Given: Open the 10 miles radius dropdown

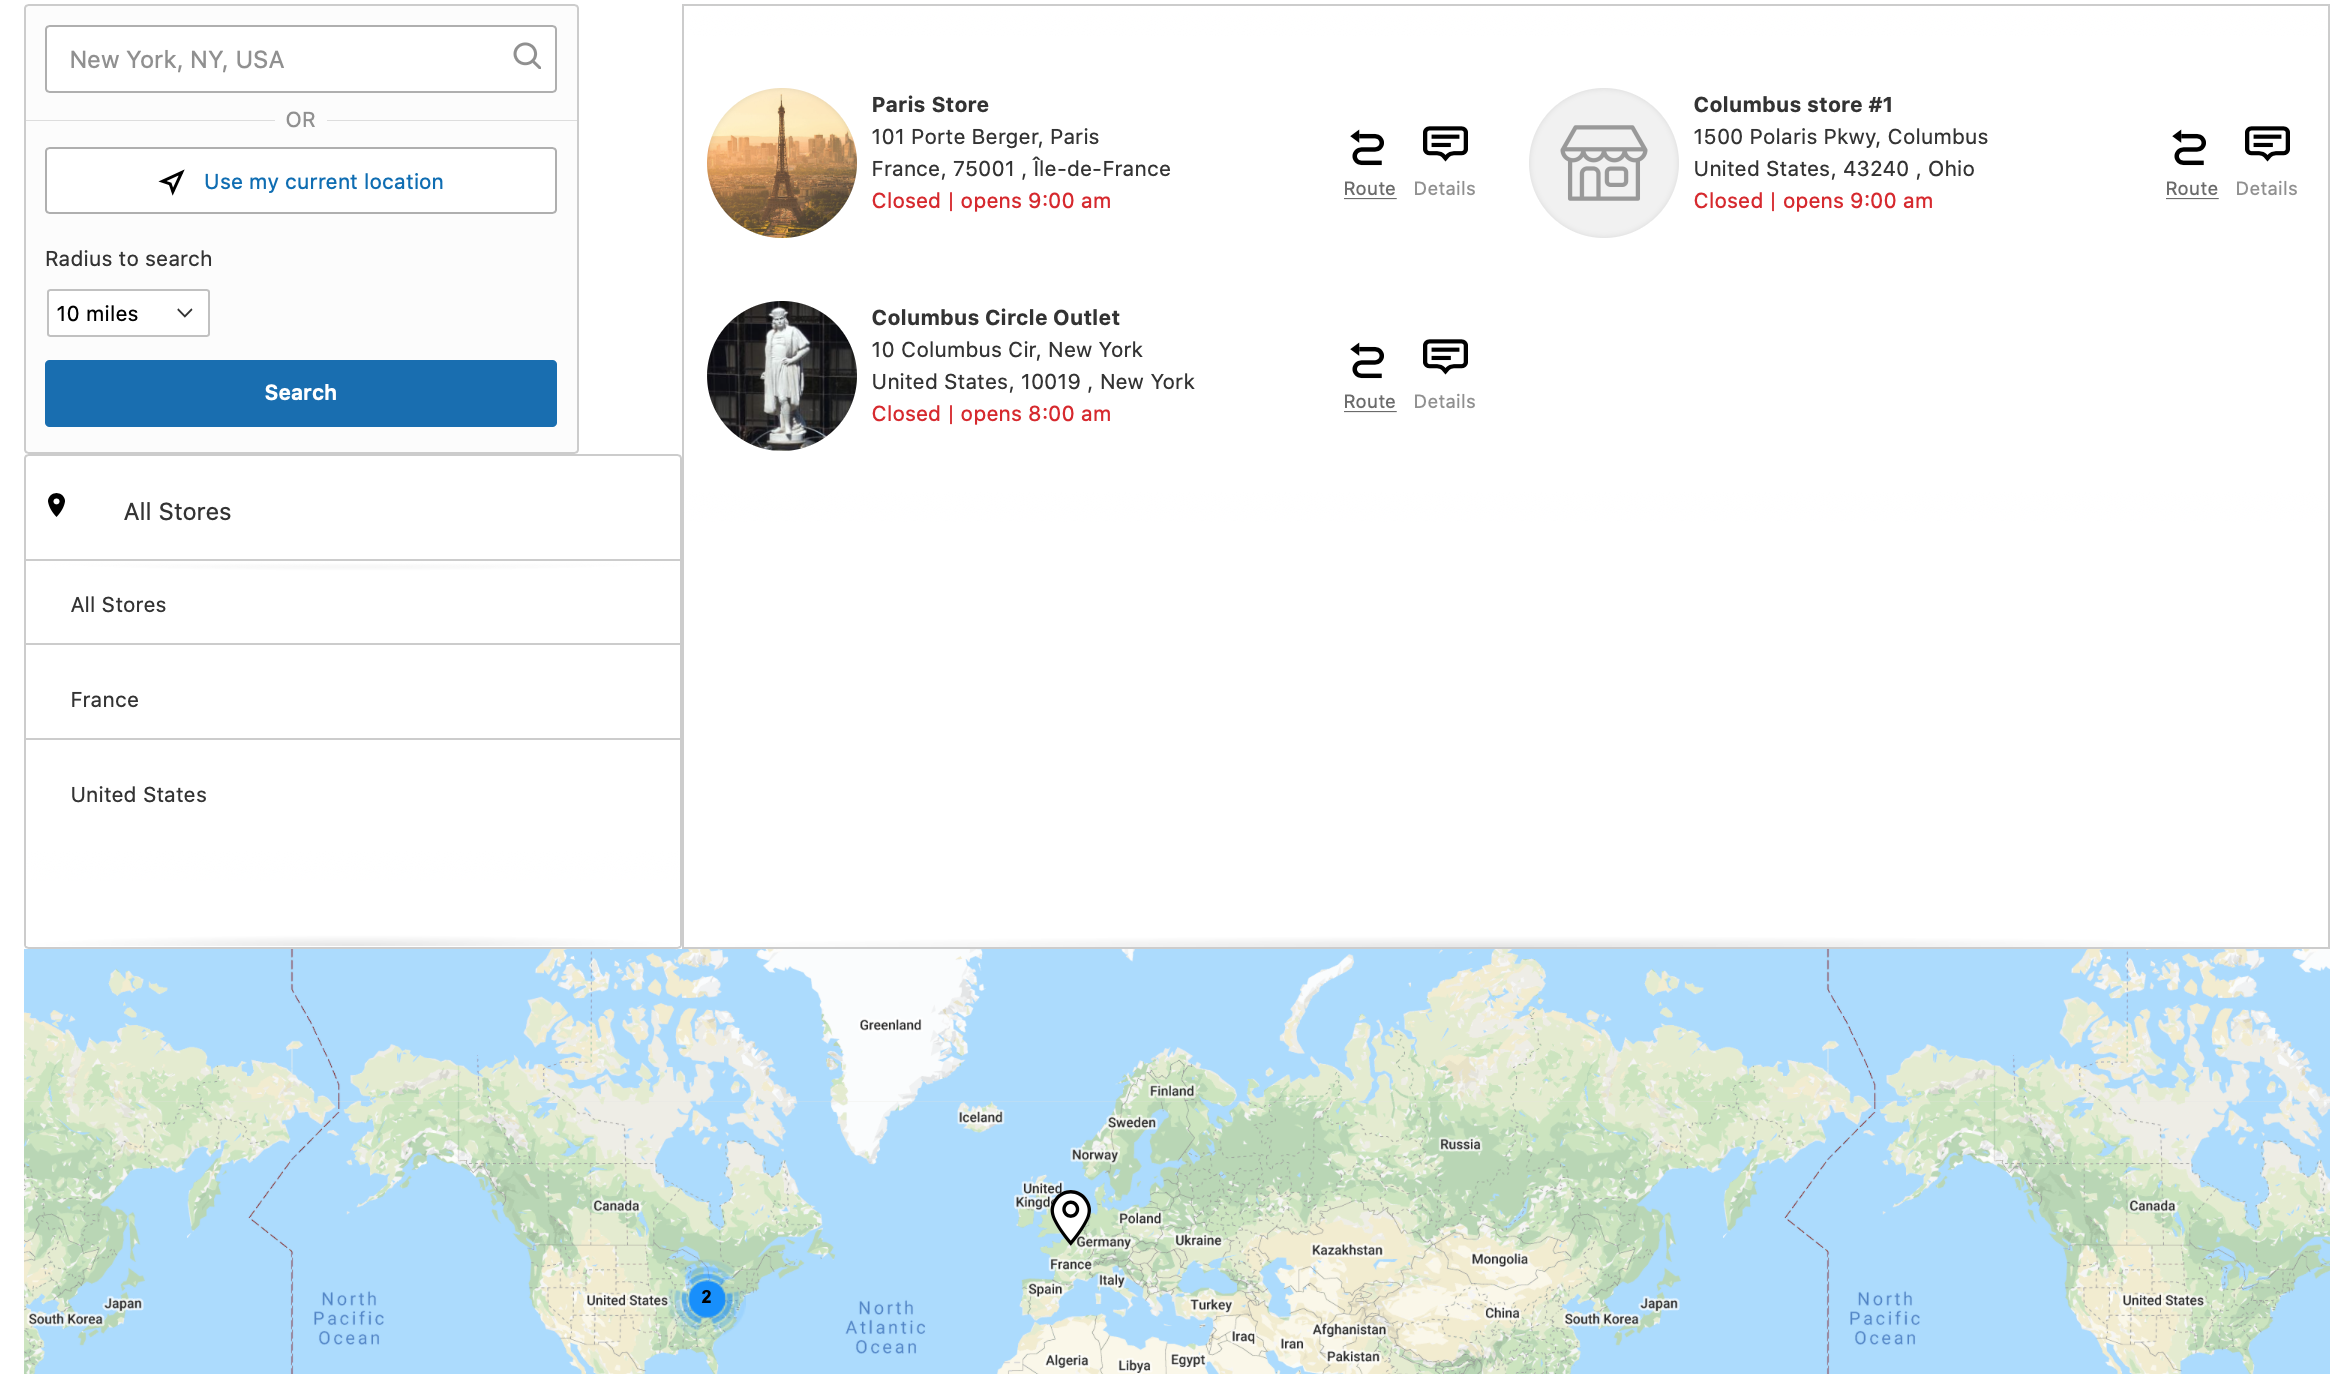Looking at the screenshot, I should [x=128, y=313].
